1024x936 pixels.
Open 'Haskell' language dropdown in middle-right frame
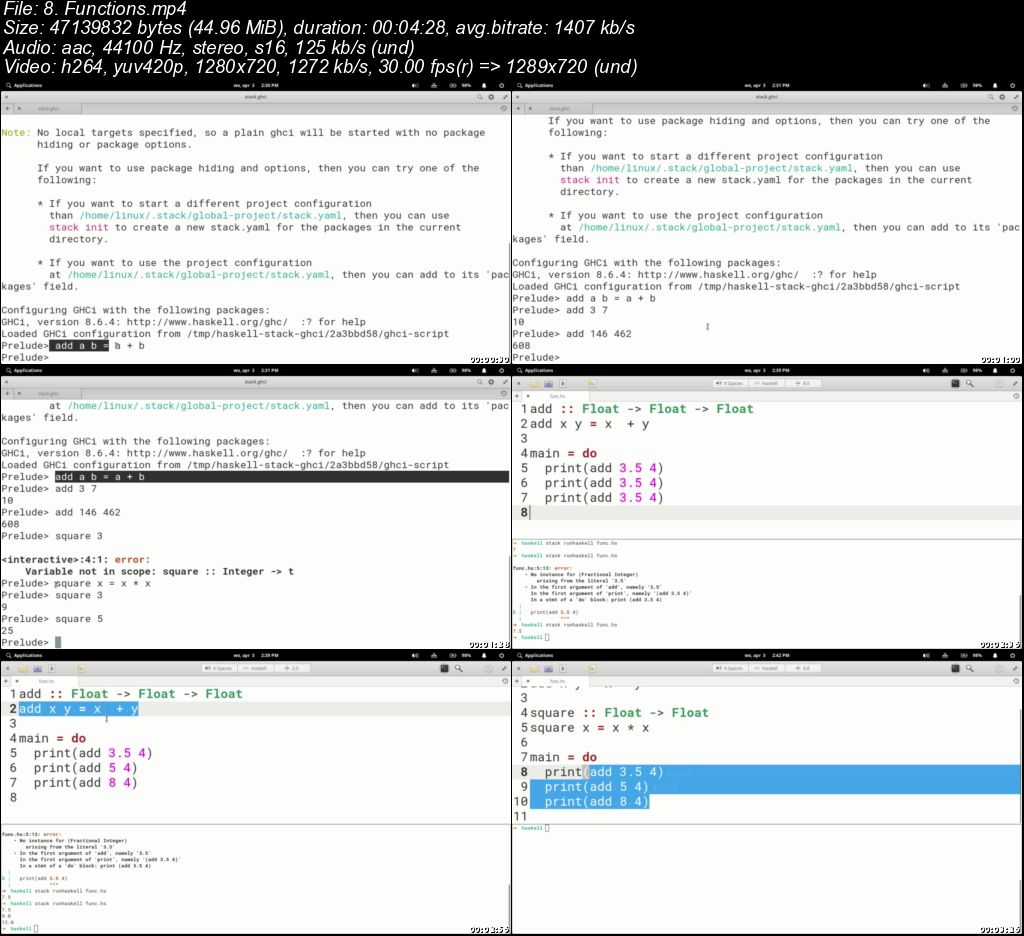tap(765, 383)
